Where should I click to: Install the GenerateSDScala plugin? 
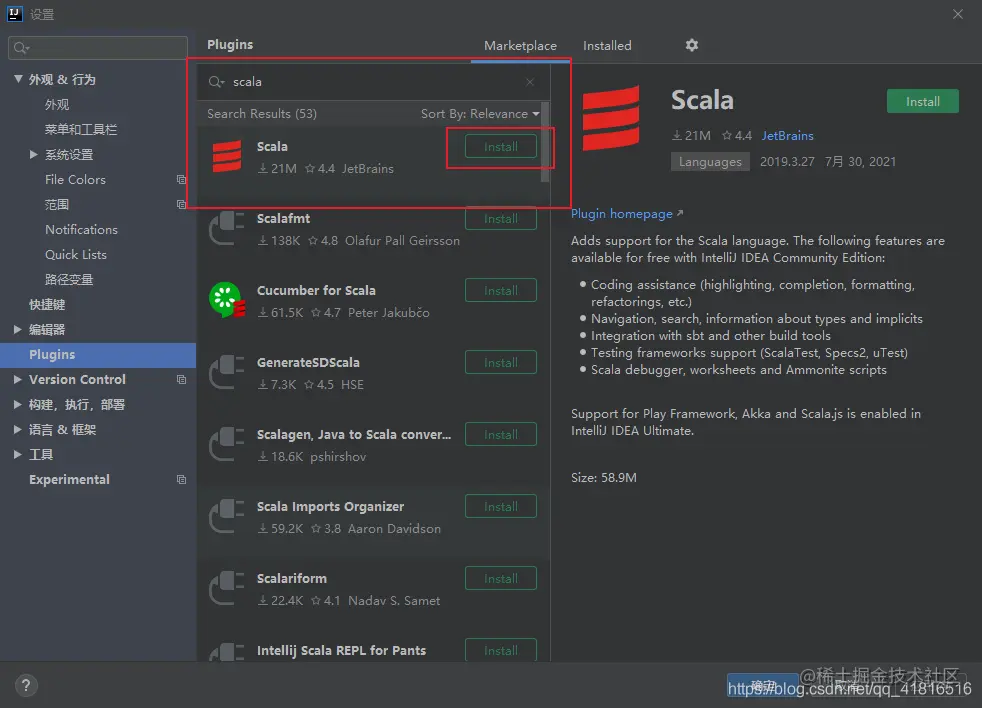500,363
